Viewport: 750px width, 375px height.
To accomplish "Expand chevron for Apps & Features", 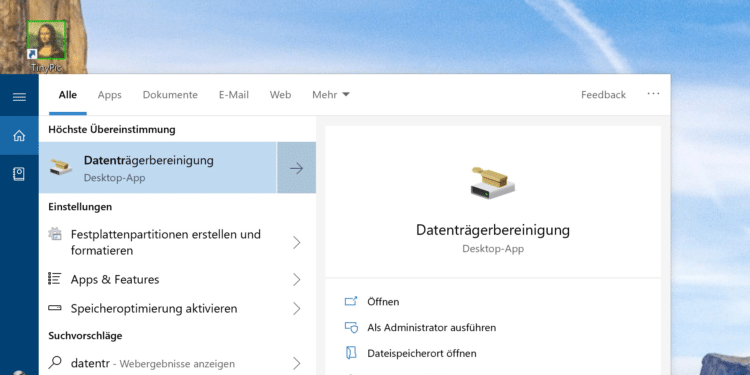I will [297, 279].
